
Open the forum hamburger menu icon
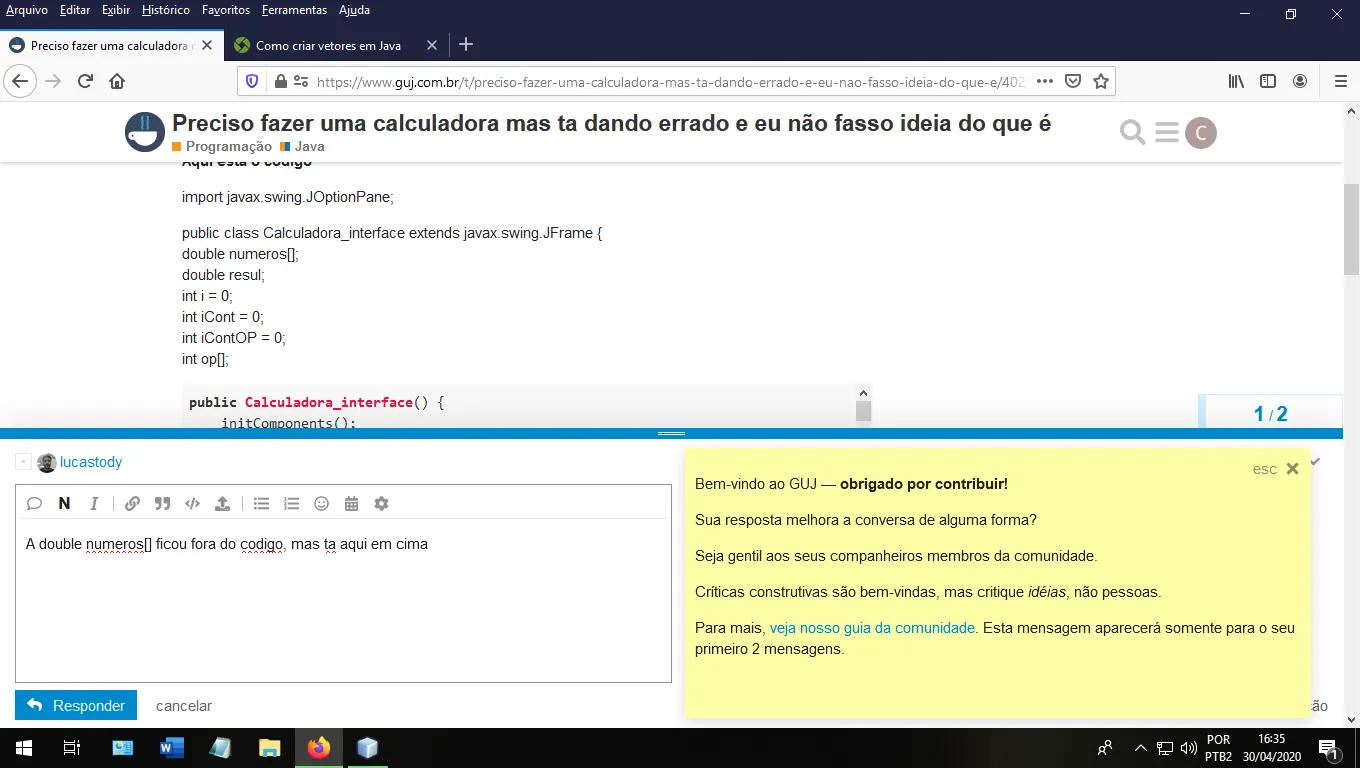[1167, 133]
